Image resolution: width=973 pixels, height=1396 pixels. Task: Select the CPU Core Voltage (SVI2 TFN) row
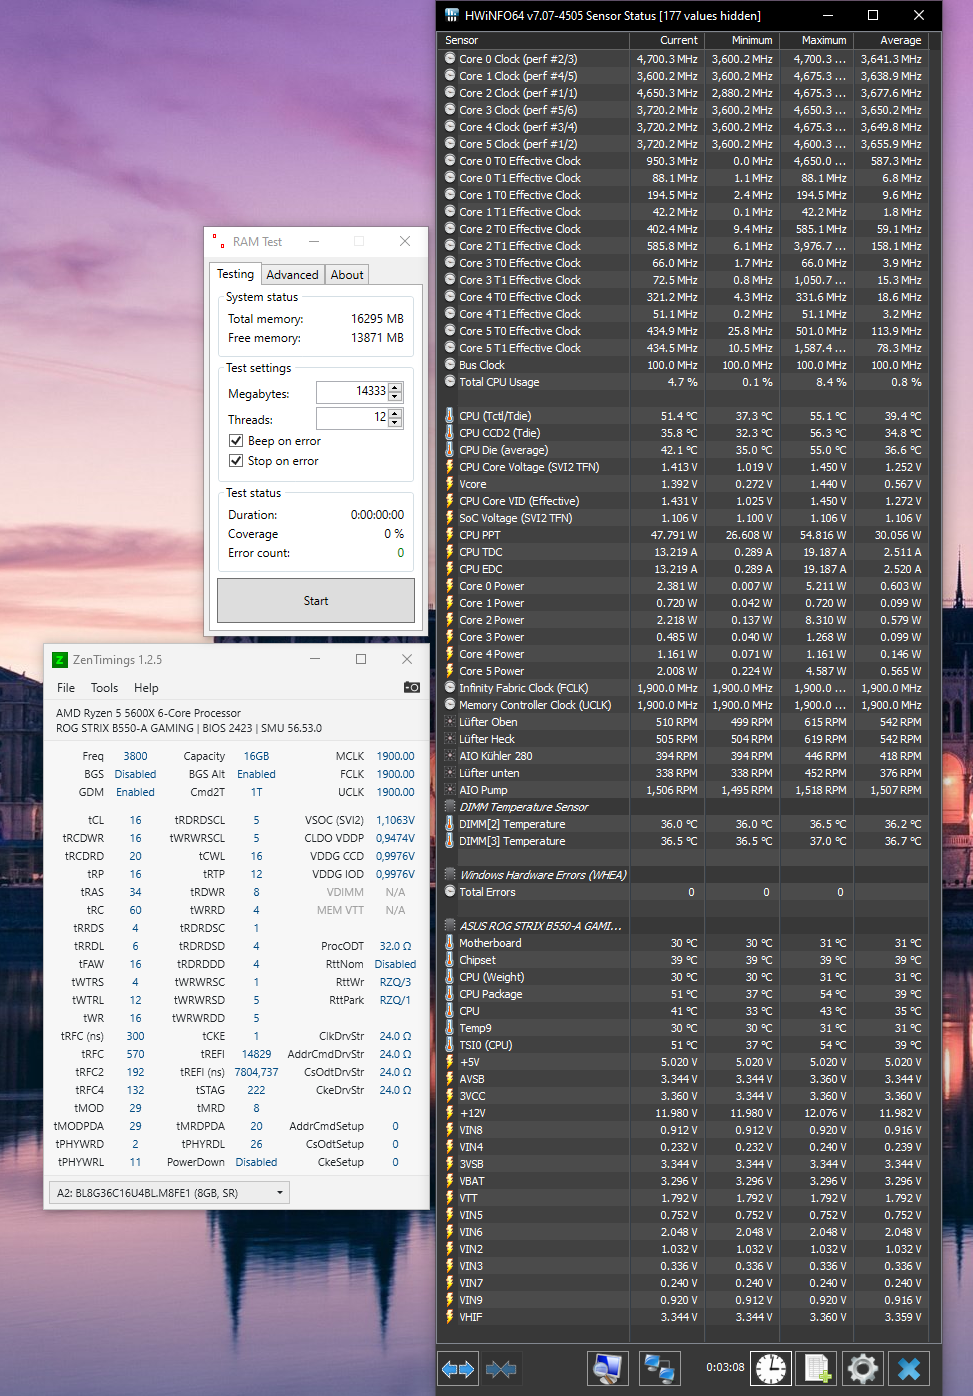(x=685, y=467)
